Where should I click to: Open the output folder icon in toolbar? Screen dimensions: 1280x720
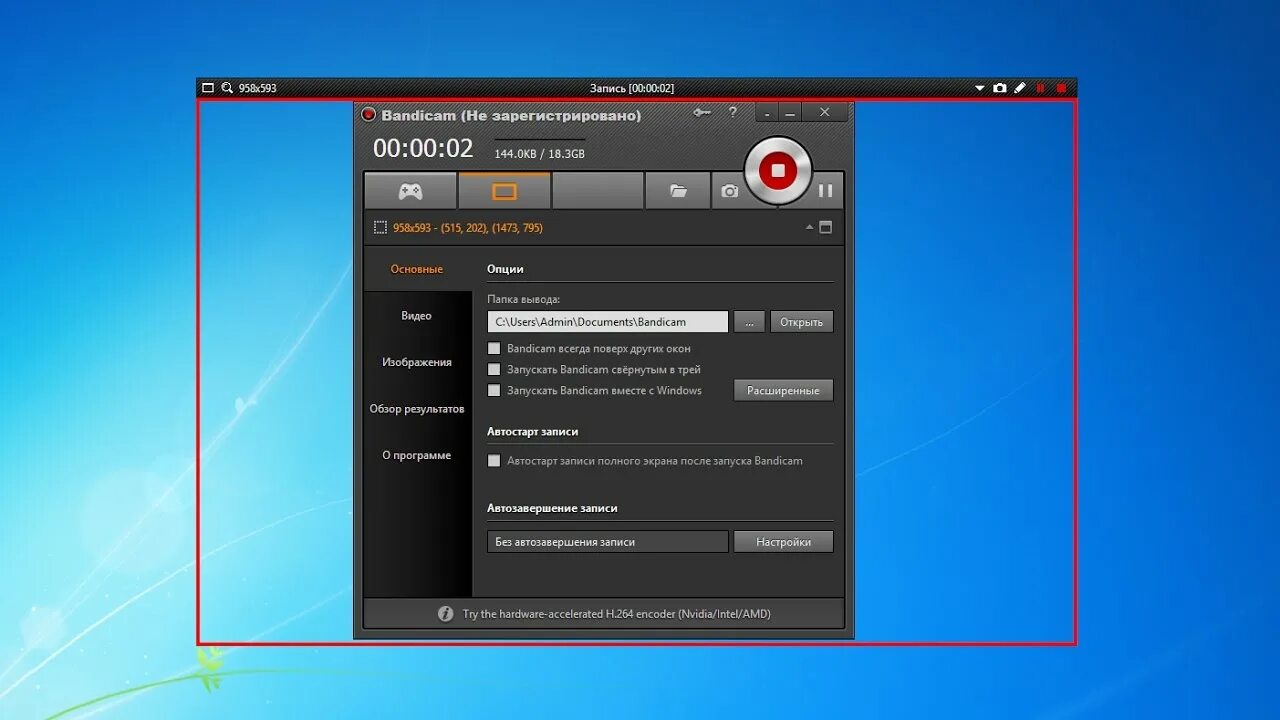[678, 191]
